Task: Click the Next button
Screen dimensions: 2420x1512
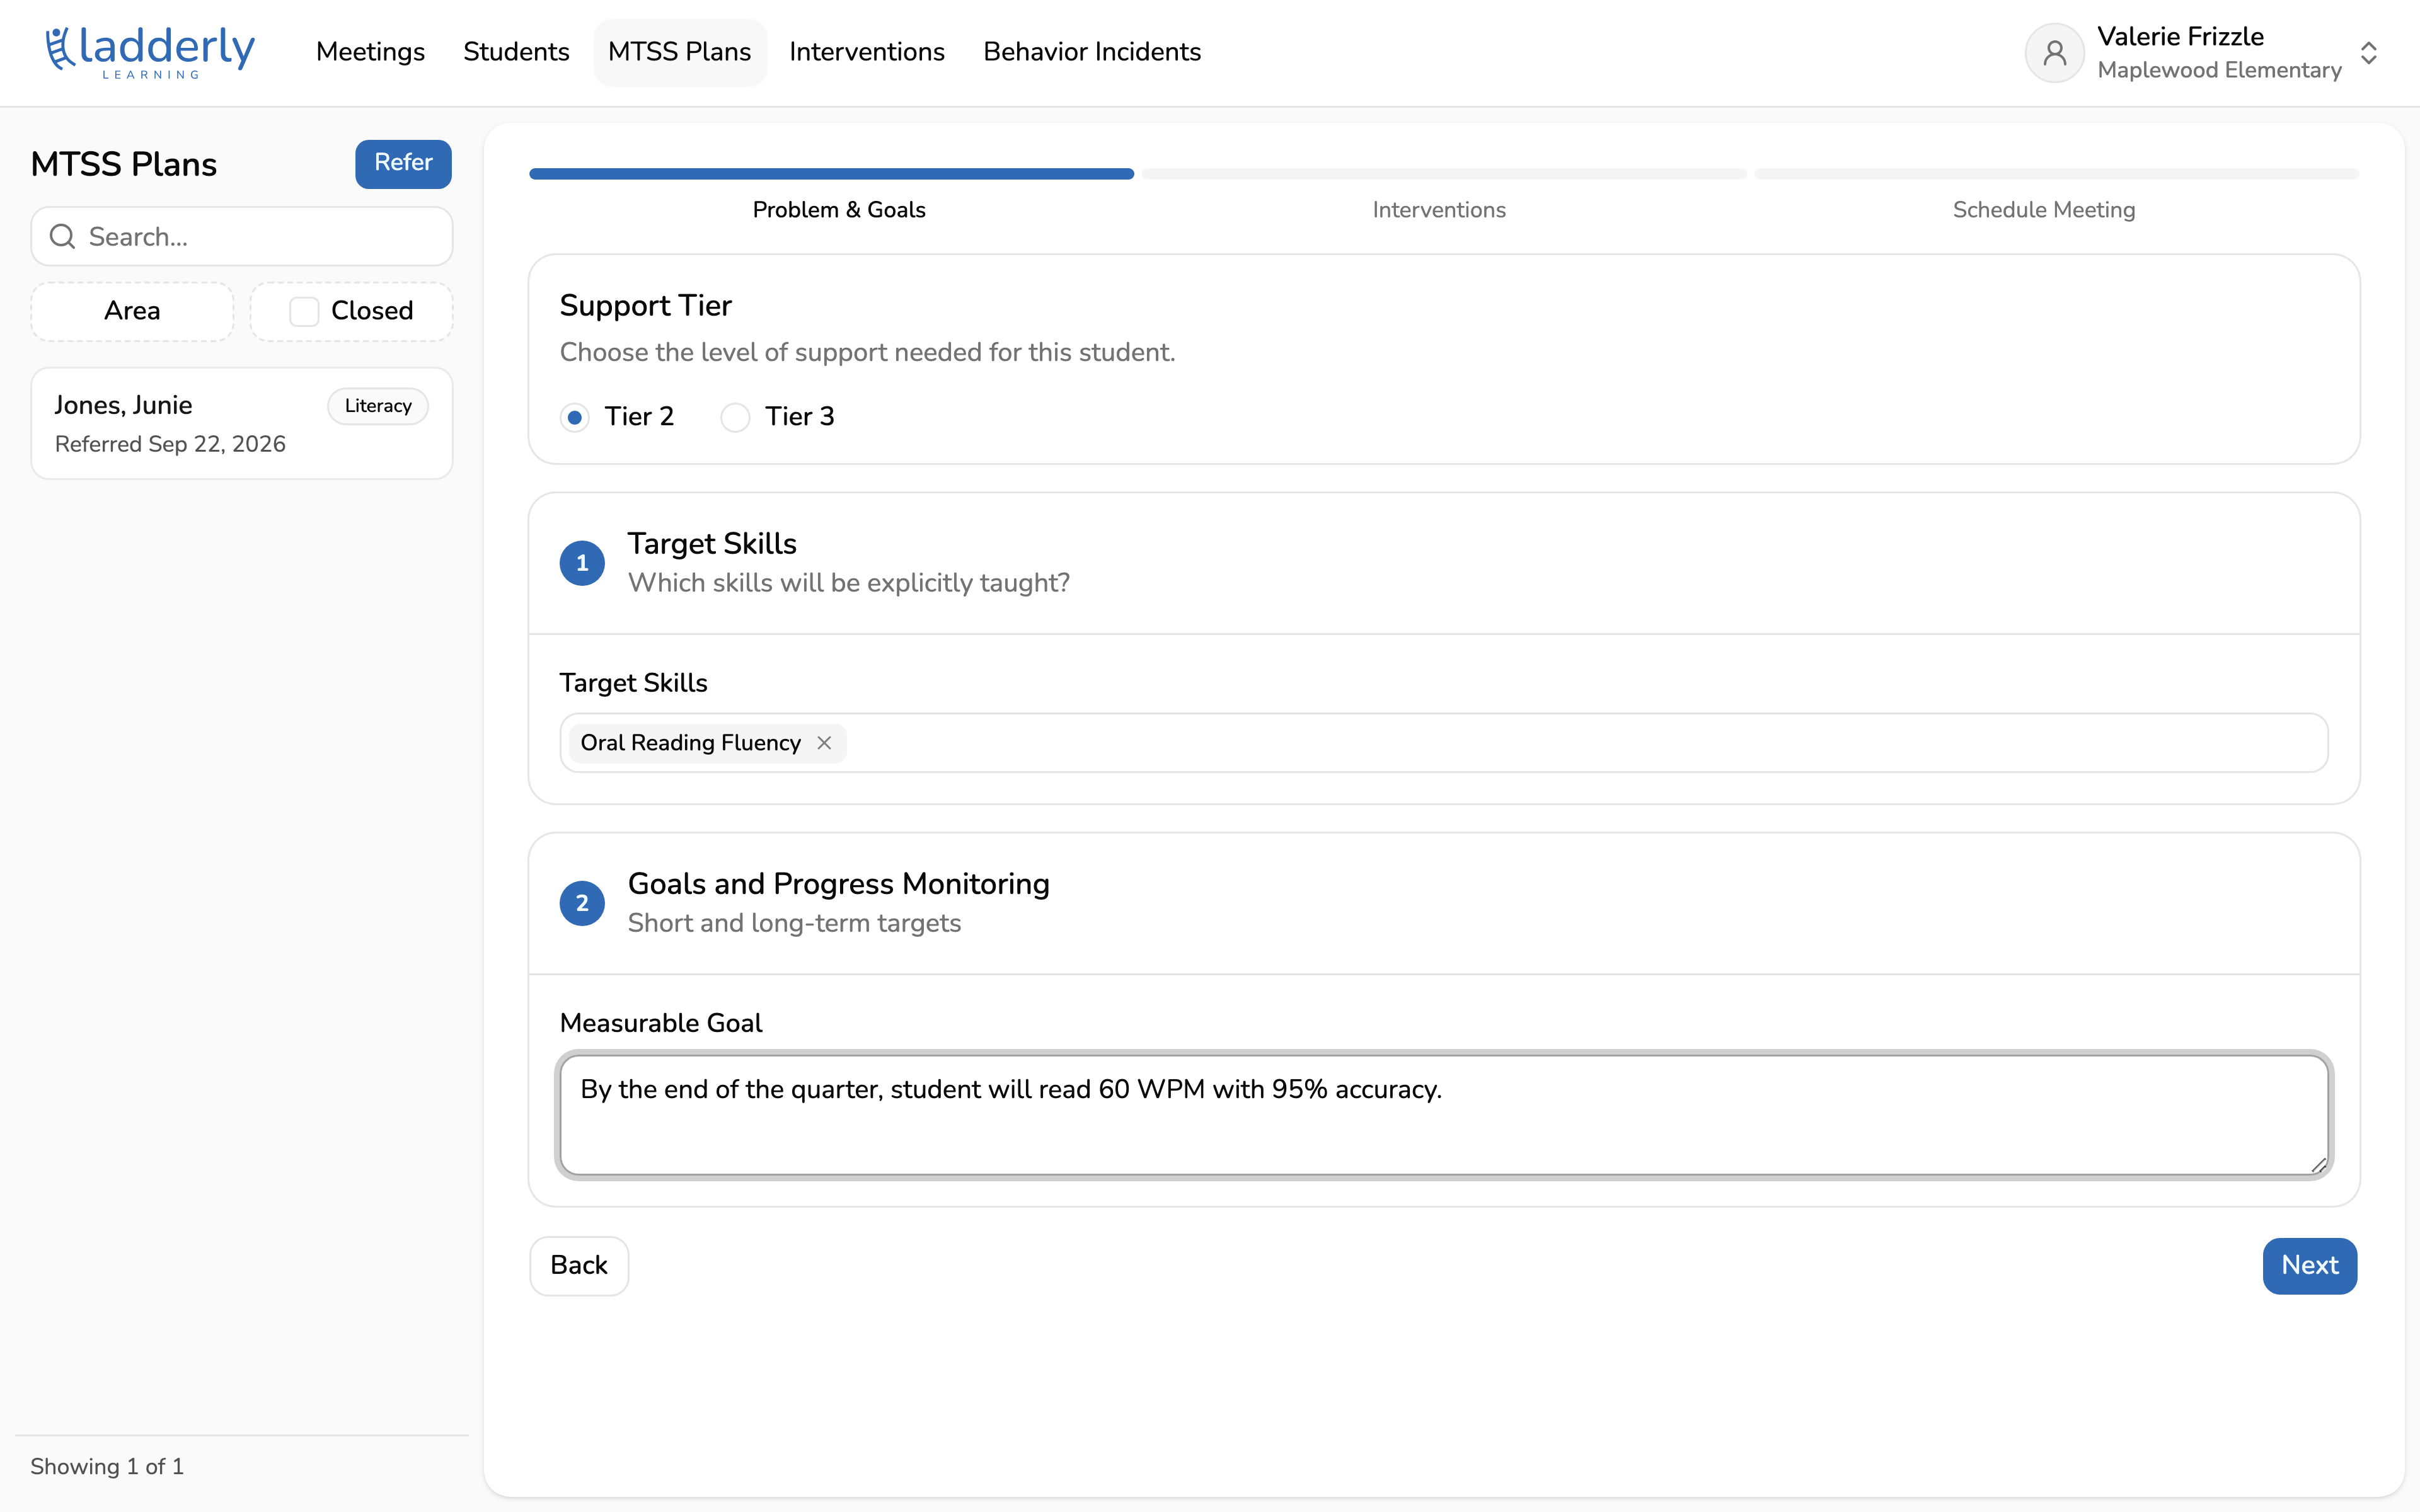Action: click(2309, 1266)
